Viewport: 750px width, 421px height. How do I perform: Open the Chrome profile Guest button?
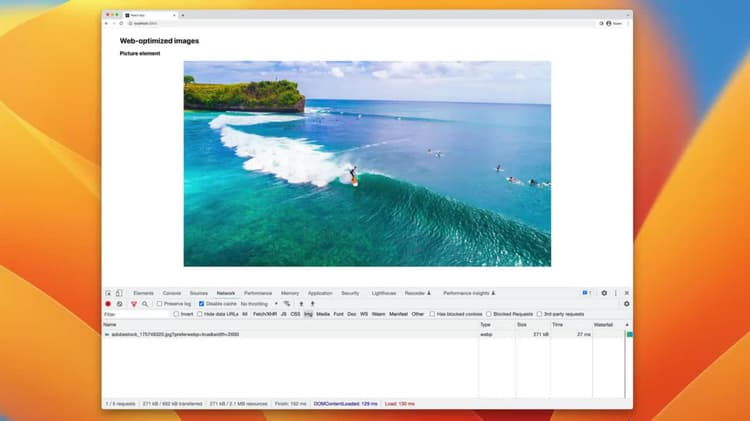click(x=614, y=23)
